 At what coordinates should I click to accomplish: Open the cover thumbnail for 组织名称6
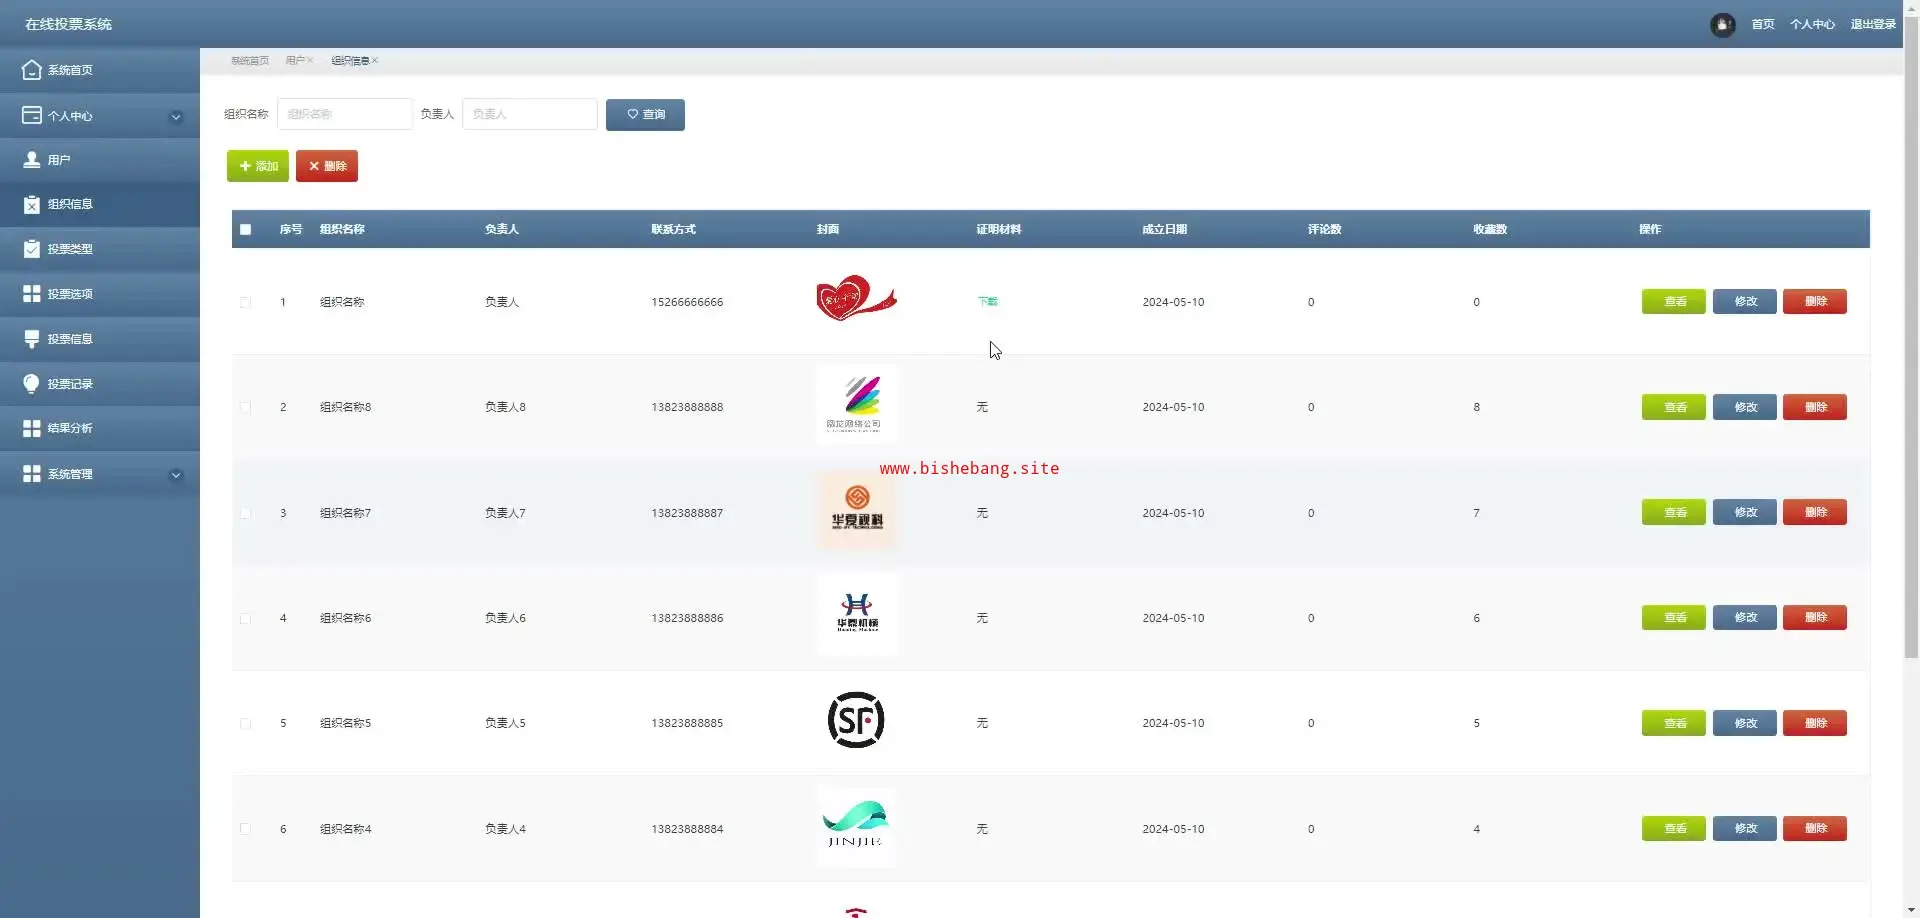856,615
